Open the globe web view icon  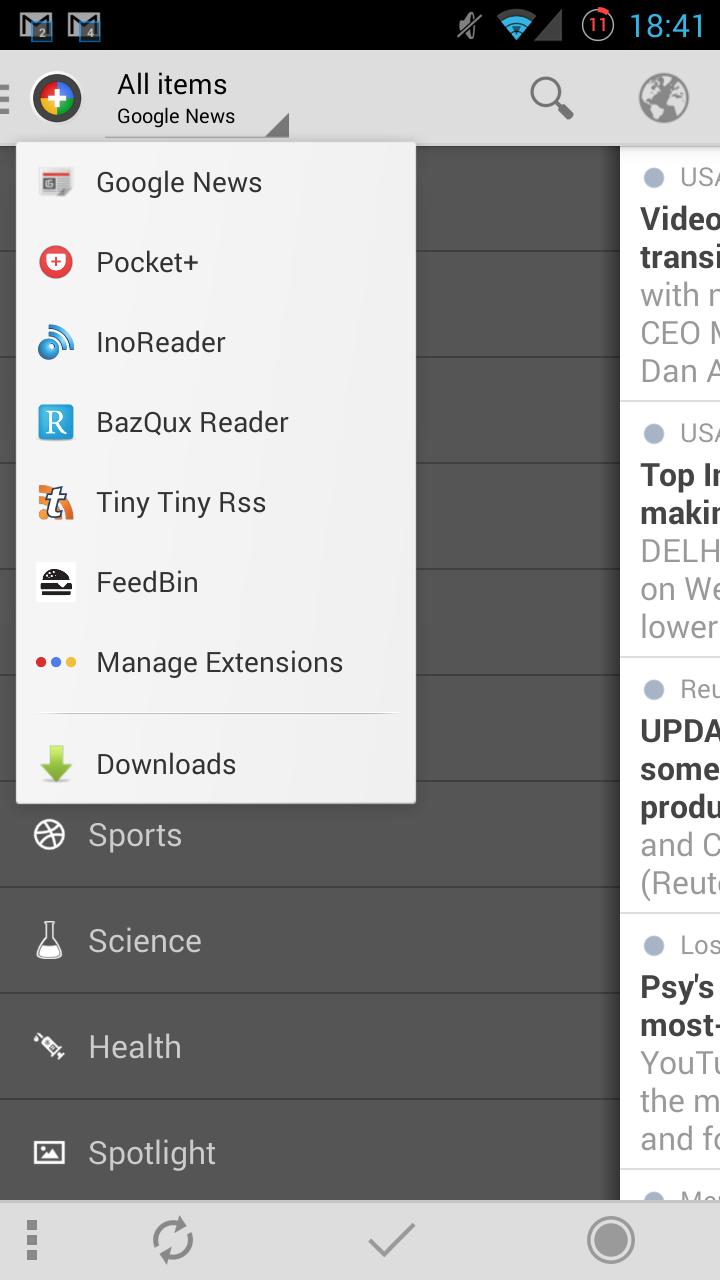(x=664, y=98)
